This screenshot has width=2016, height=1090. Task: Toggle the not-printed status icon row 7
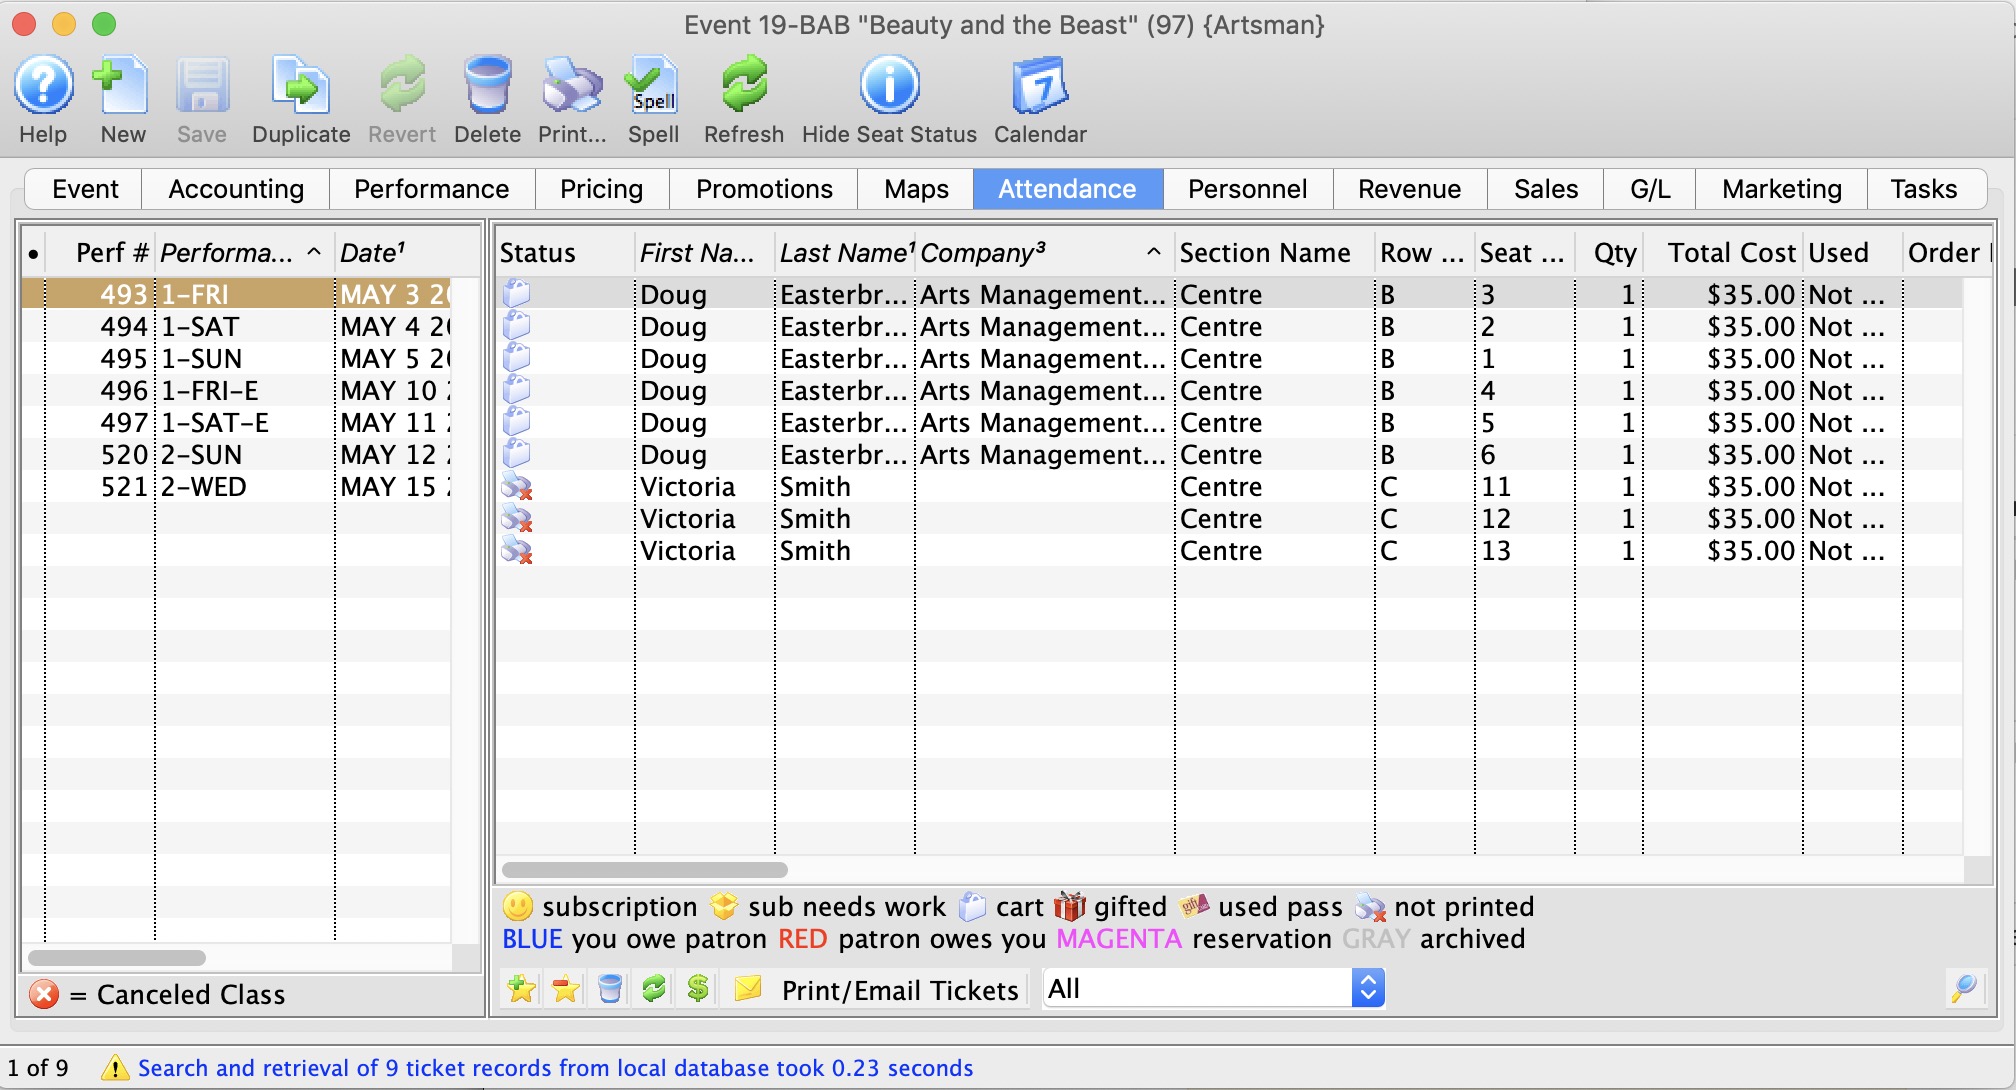point(521,486)
